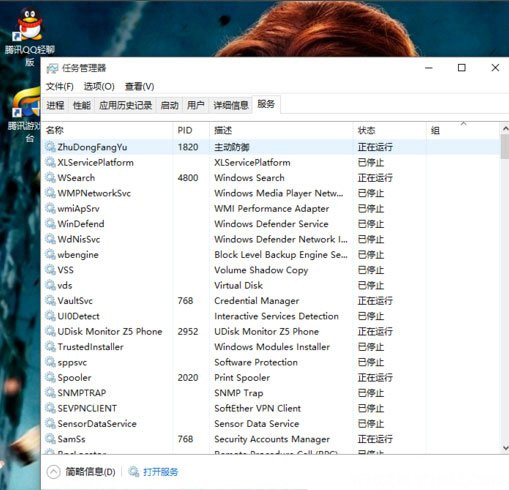
Task: Click the Task Manager title bar icon
Action: pyautogui.click(x=52, y=68)
